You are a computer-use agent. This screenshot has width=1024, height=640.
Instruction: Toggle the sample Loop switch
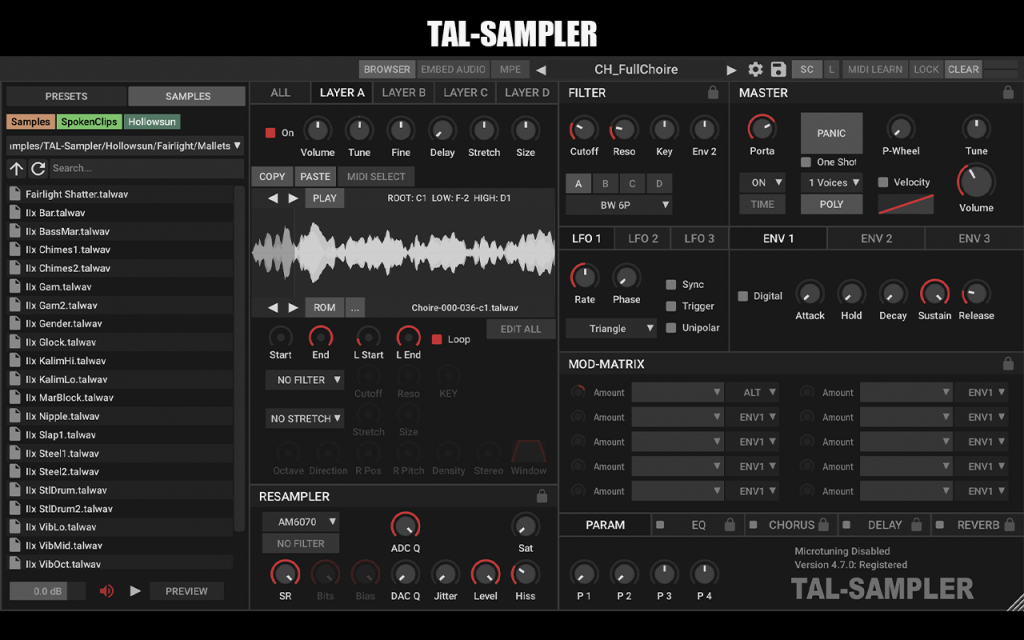click(437, 339)
